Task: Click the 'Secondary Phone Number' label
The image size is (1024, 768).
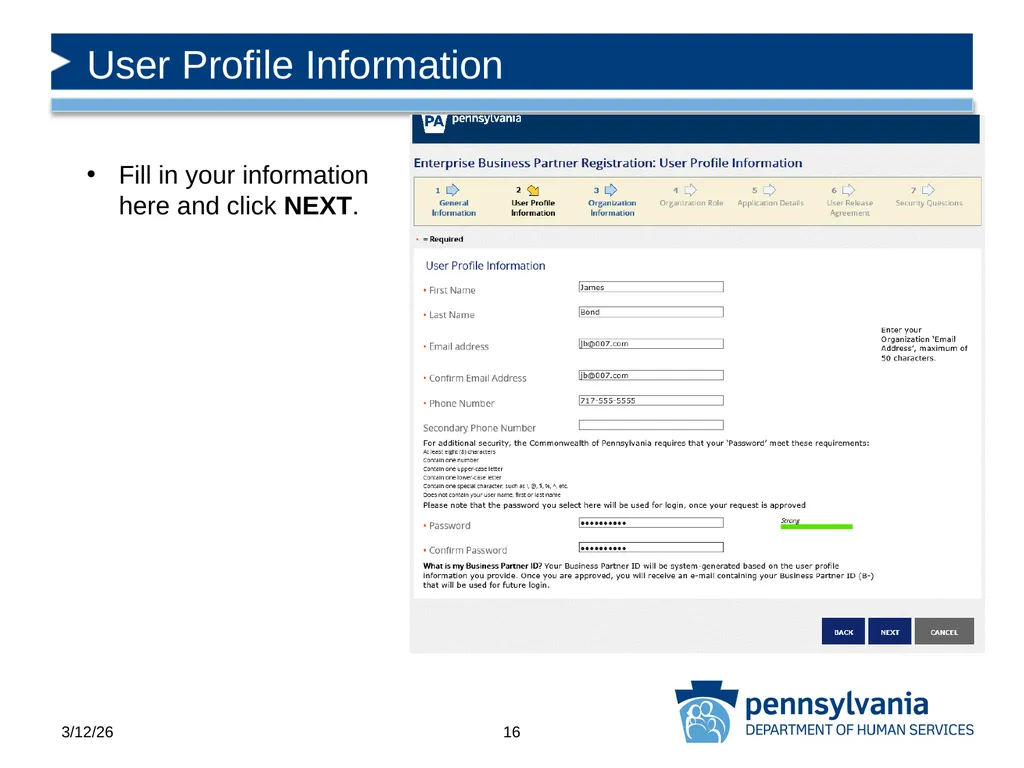Action: 479,428
